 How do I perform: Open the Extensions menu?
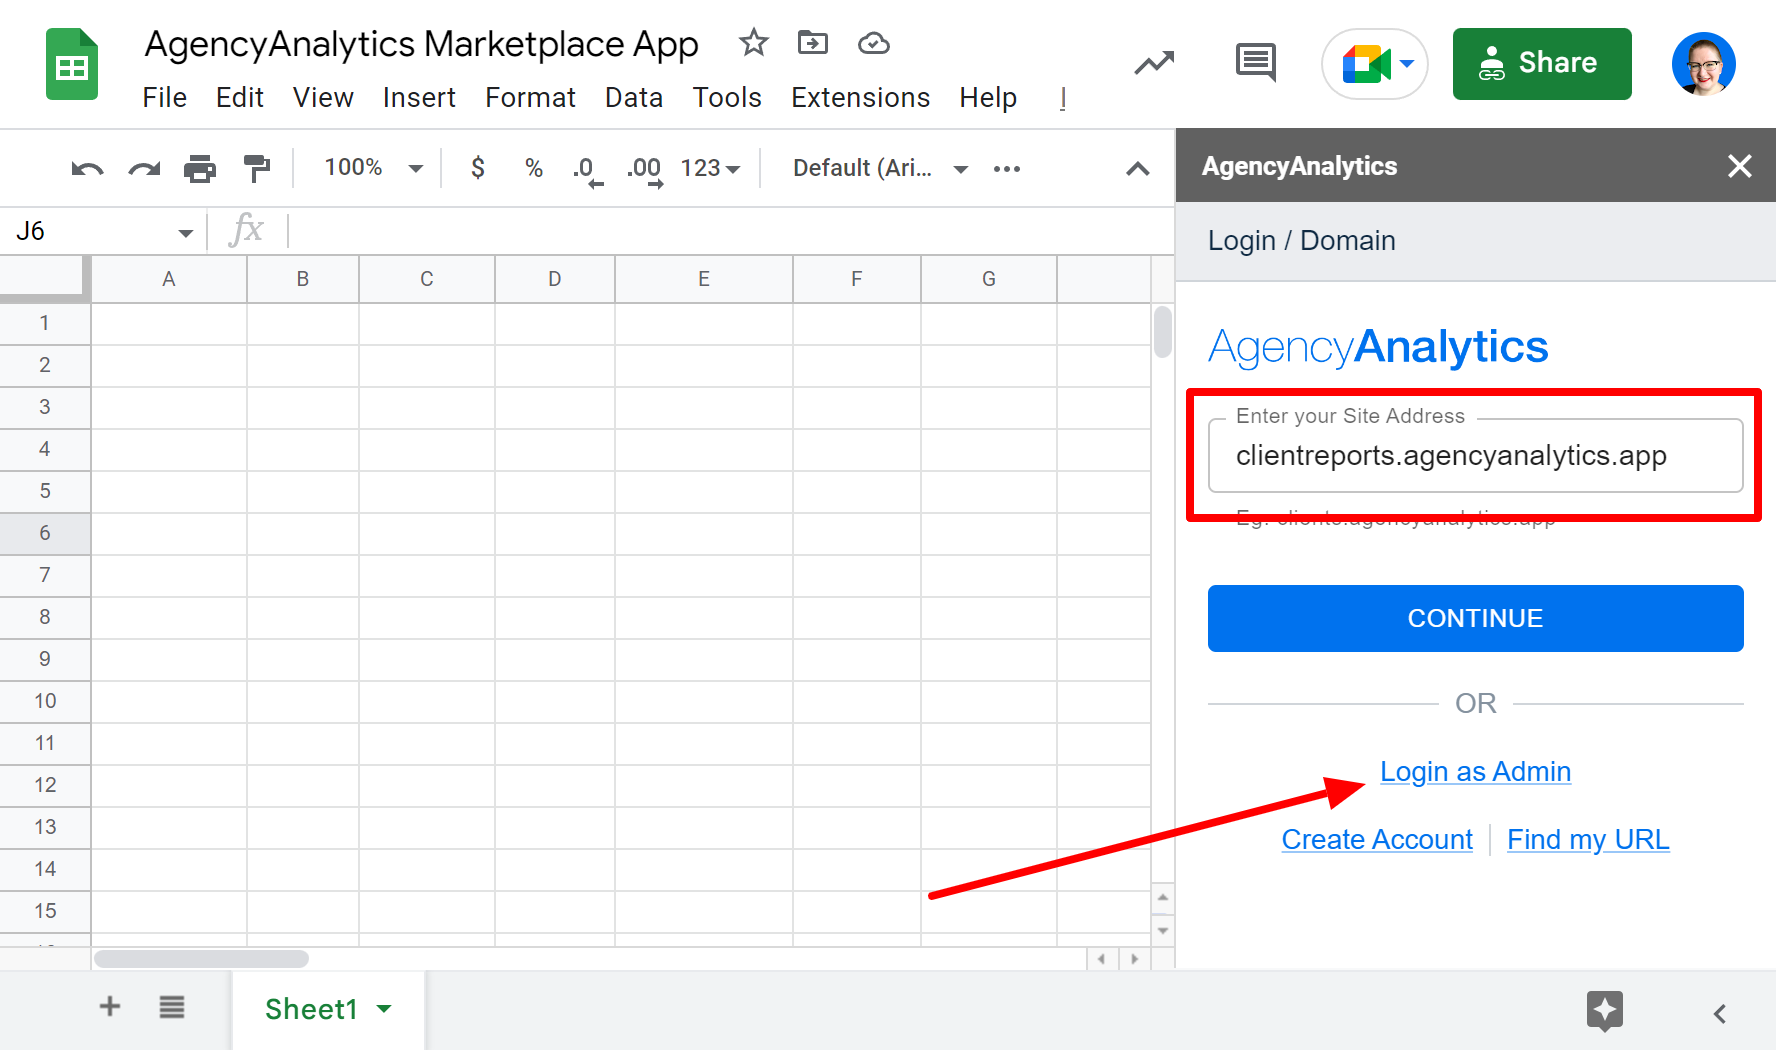(860, 98)
